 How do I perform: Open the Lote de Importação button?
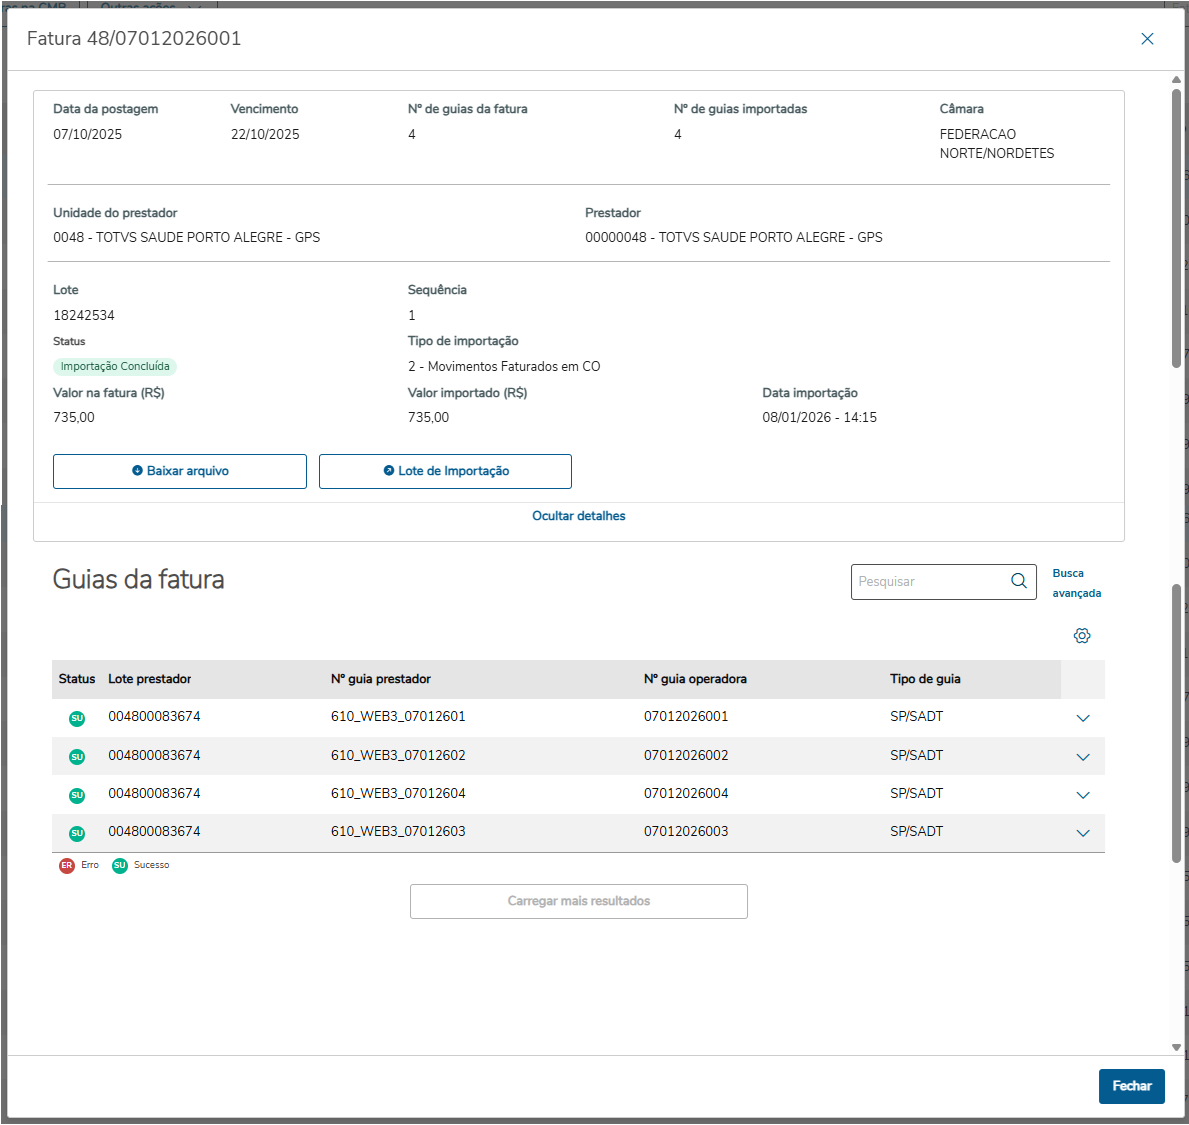point(445,472)
